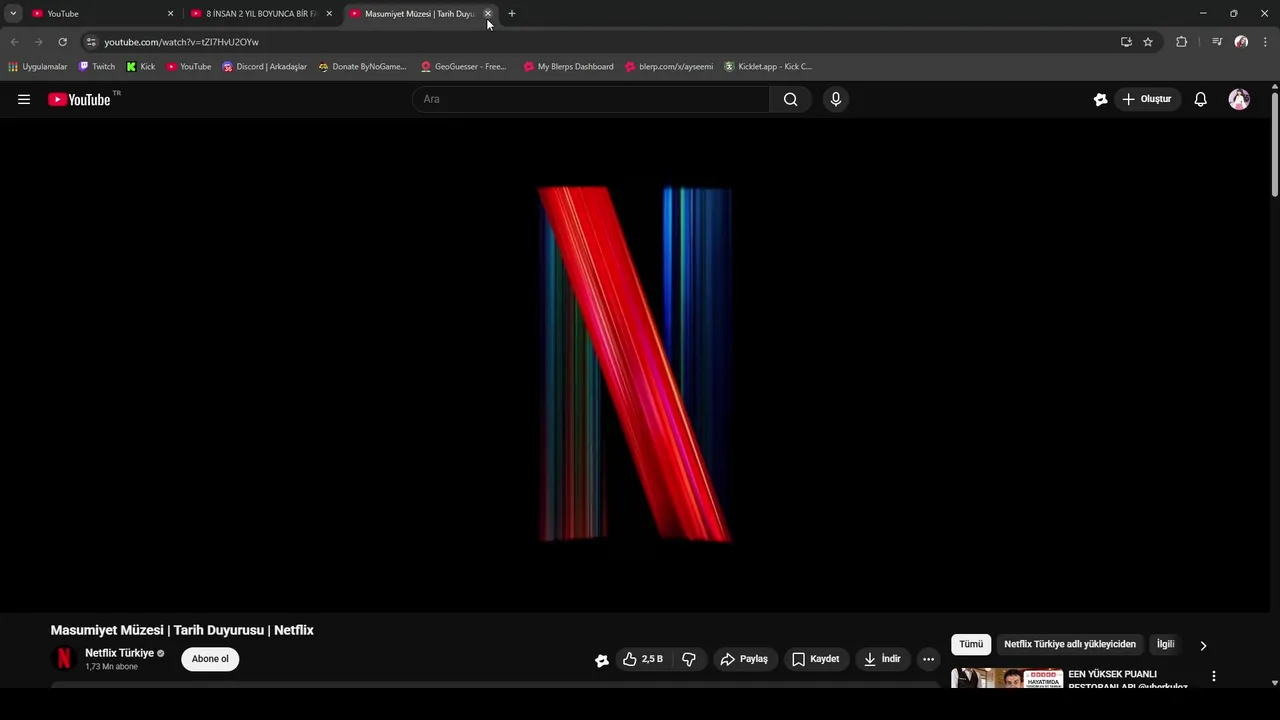Close the 8 İNSAN 2 YIL tab

(329, 14)
